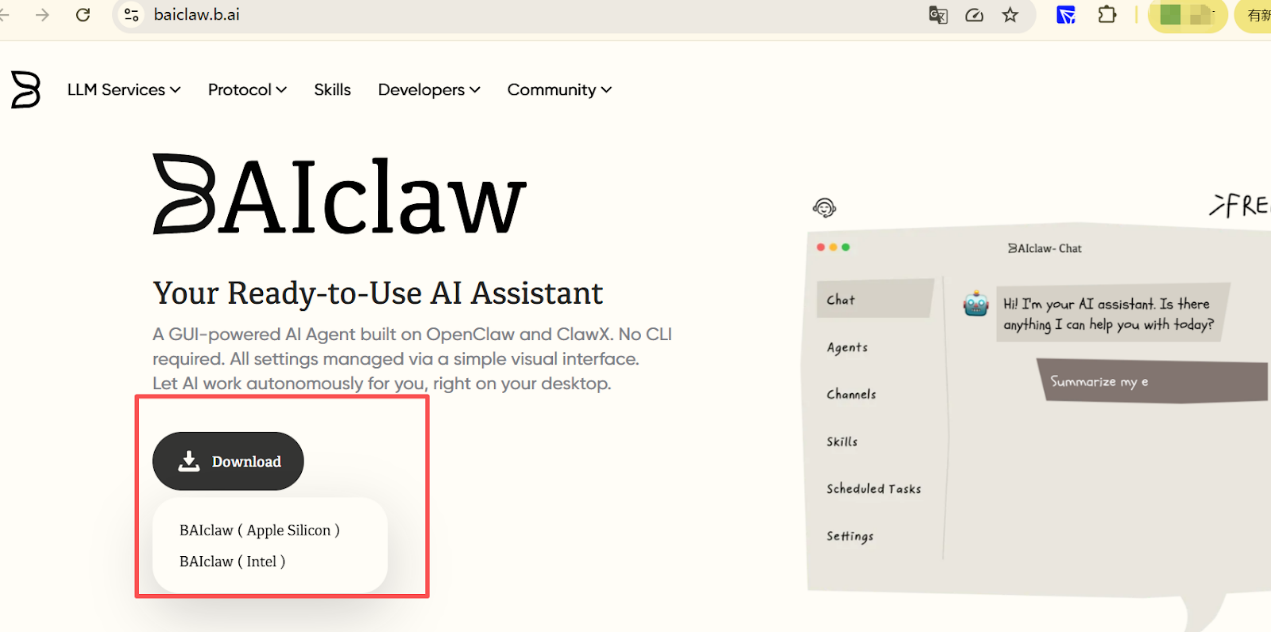Click the blue extension icon in toolbar
Screen dimensions: 1271x632
click(1066, 15)
